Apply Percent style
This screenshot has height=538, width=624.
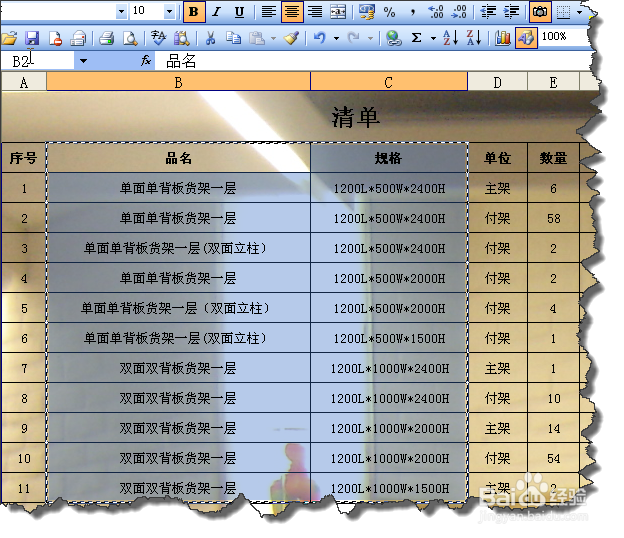[x=390, y=12]
